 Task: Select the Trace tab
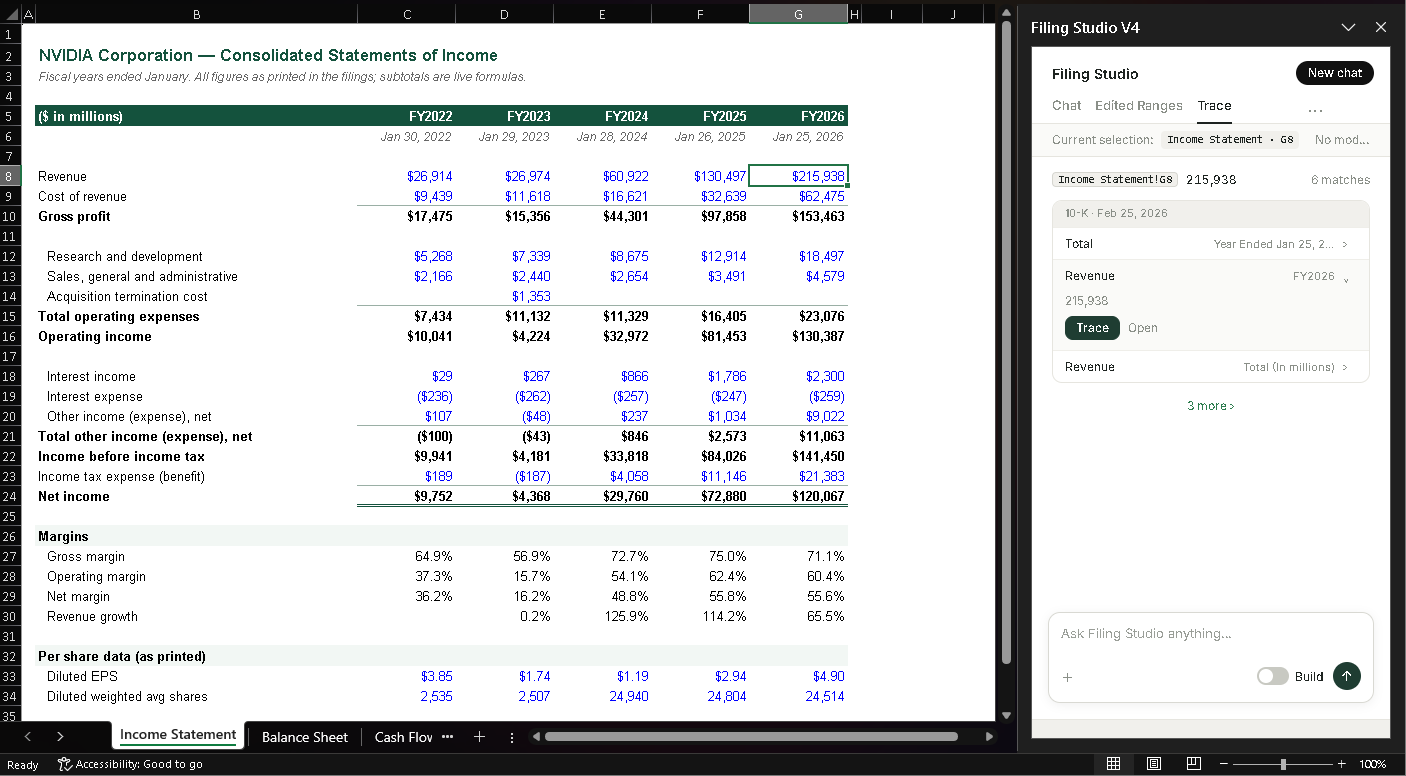click(1214, 105)
